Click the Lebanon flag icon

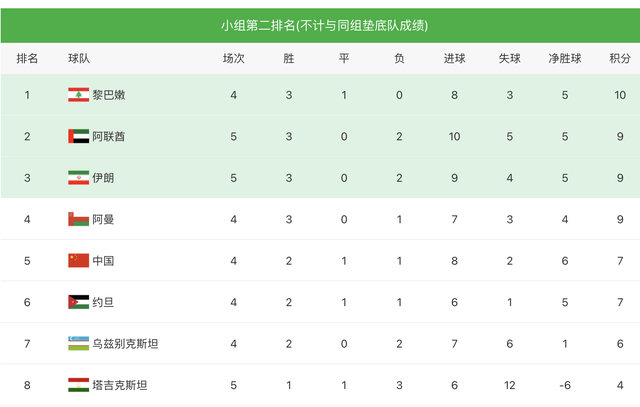click(78, 95)
